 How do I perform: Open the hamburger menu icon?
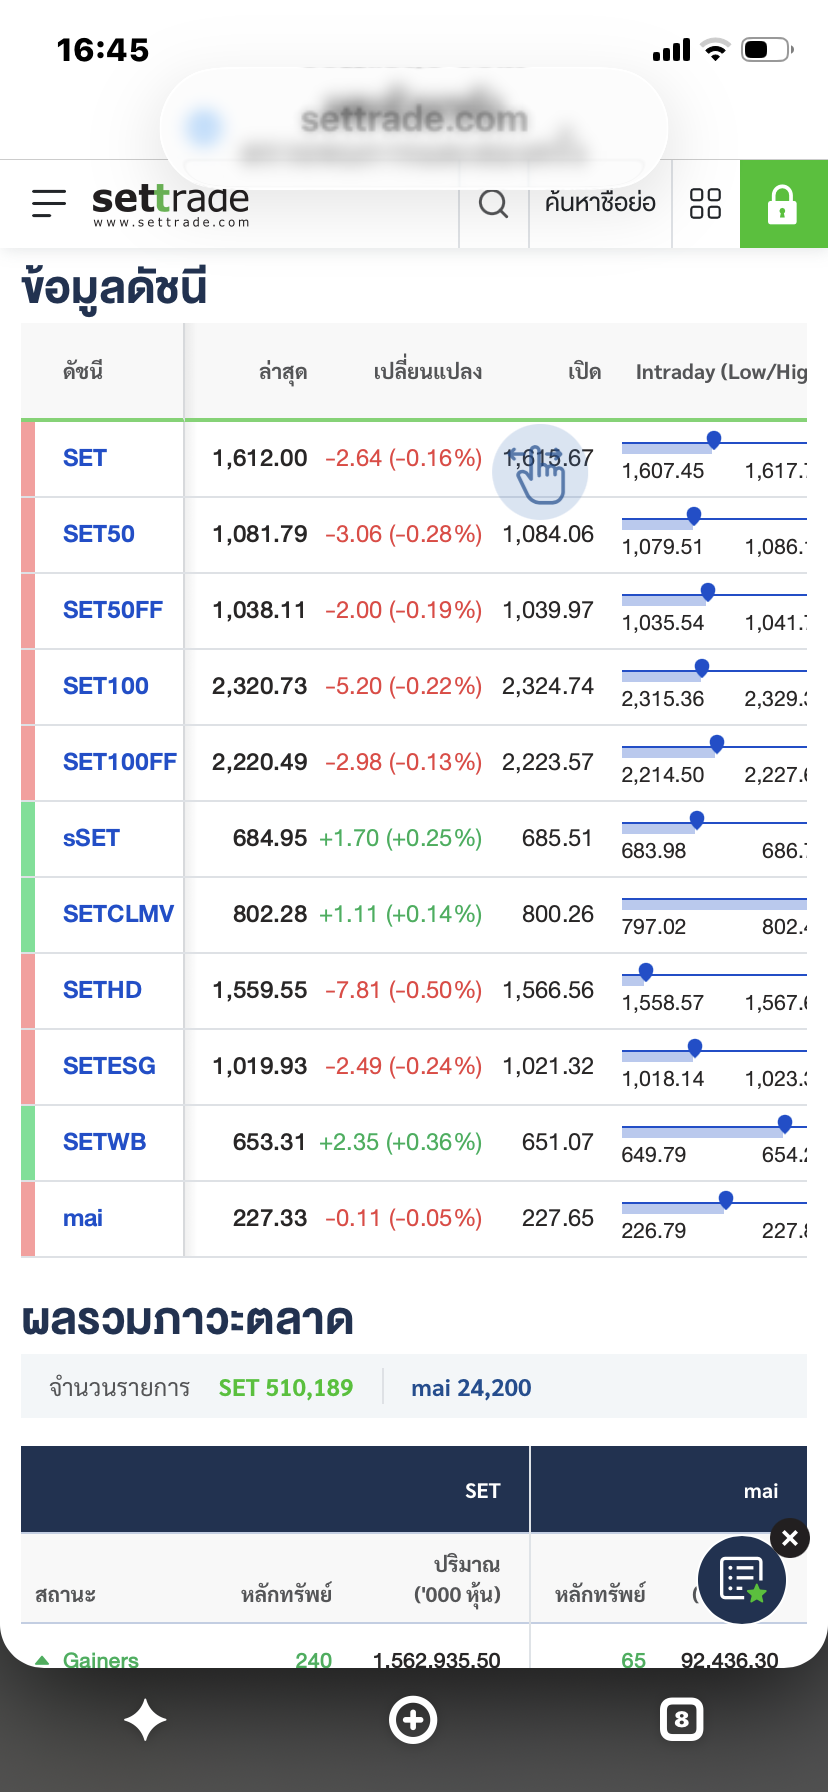49,204
